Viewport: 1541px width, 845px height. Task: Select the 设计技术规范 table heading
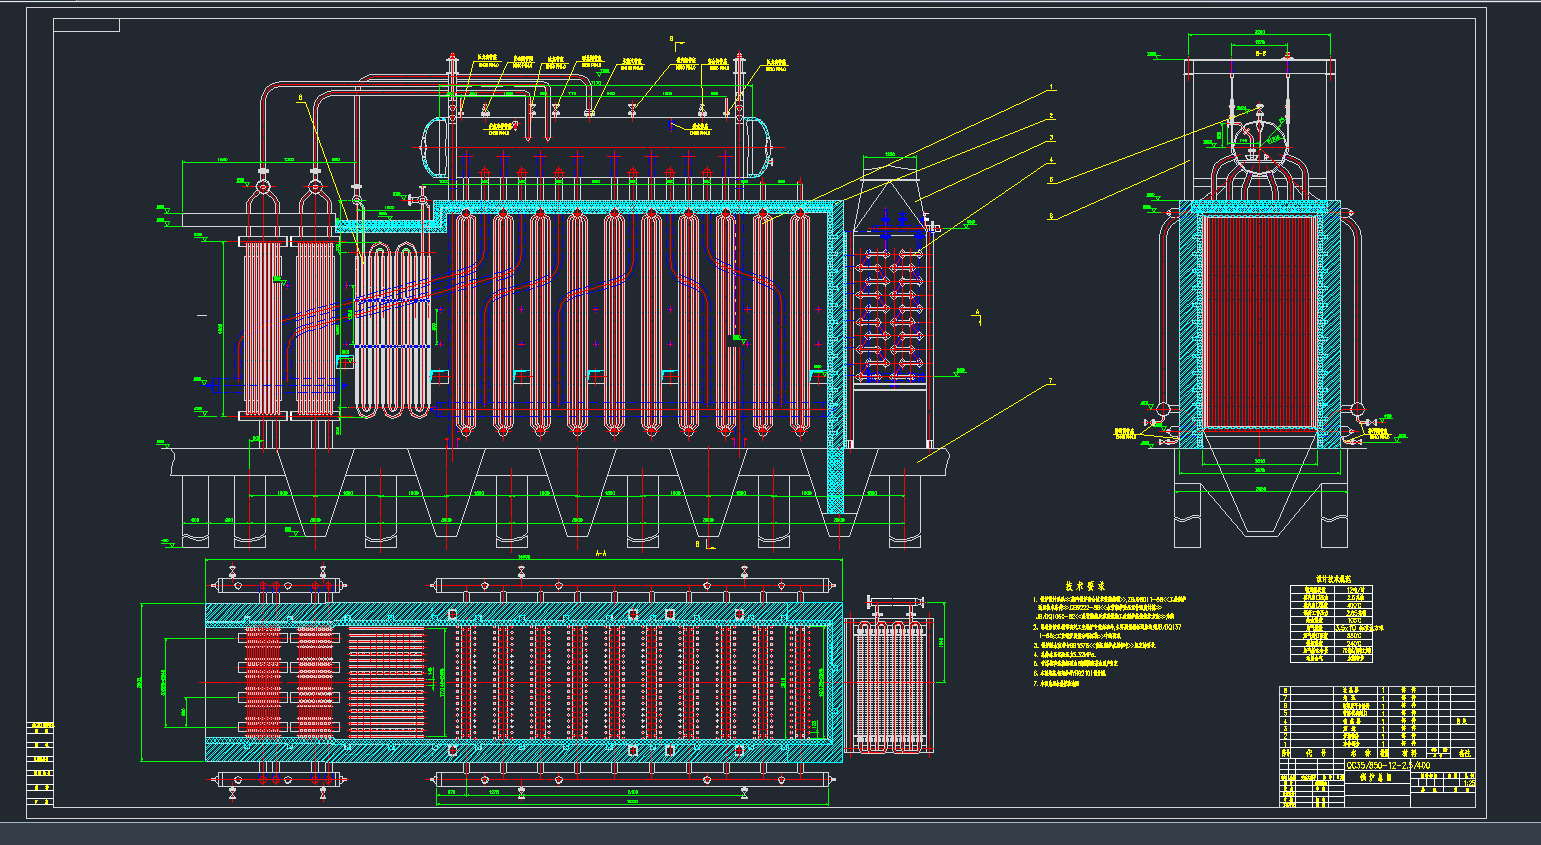coord(1333,579)
